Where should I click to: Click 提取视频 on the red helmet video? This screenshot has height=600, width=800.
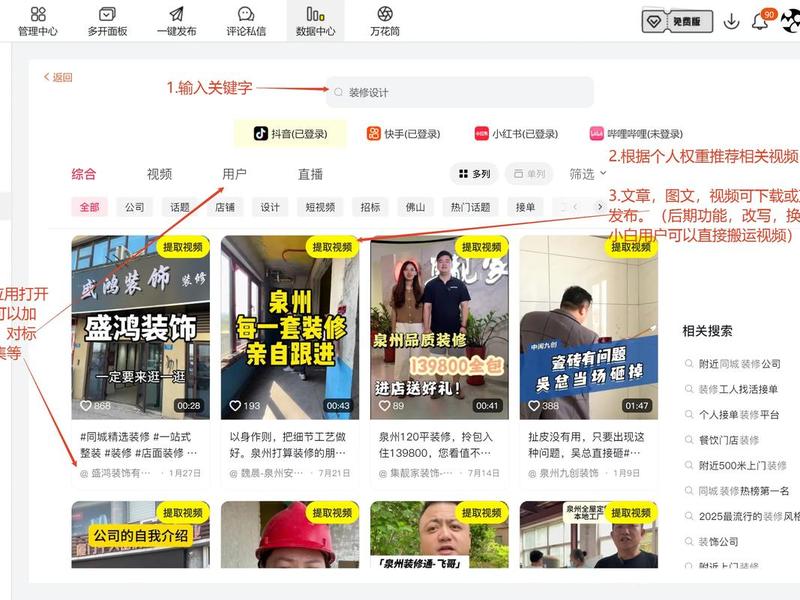tap(332, 512)
